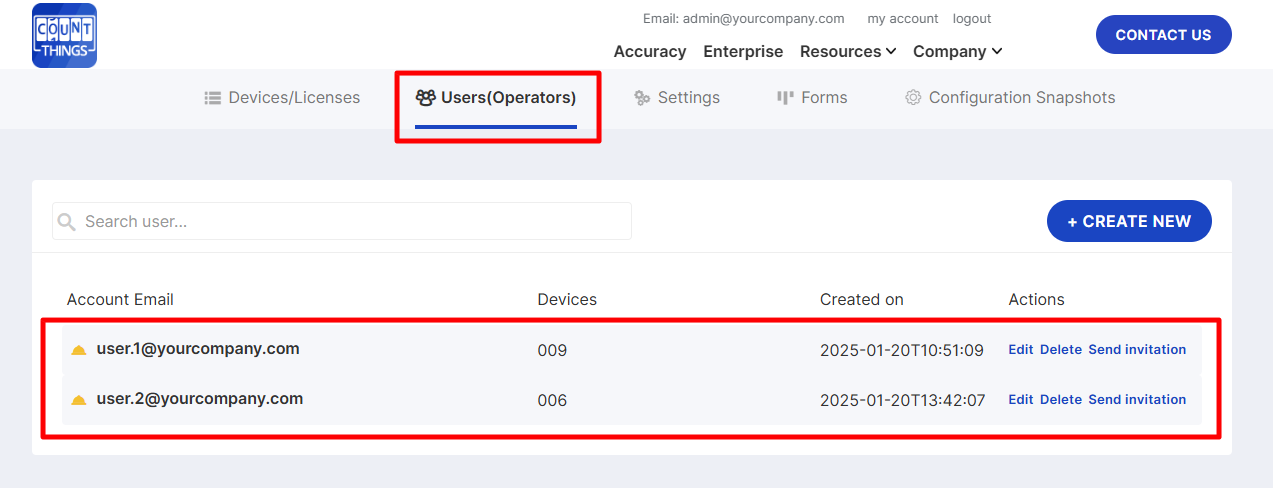Send invitation to user.1@yourcompany.com
This screenshot has width=1273, height=488.
pyautogui.click(x=1137, y=350)
